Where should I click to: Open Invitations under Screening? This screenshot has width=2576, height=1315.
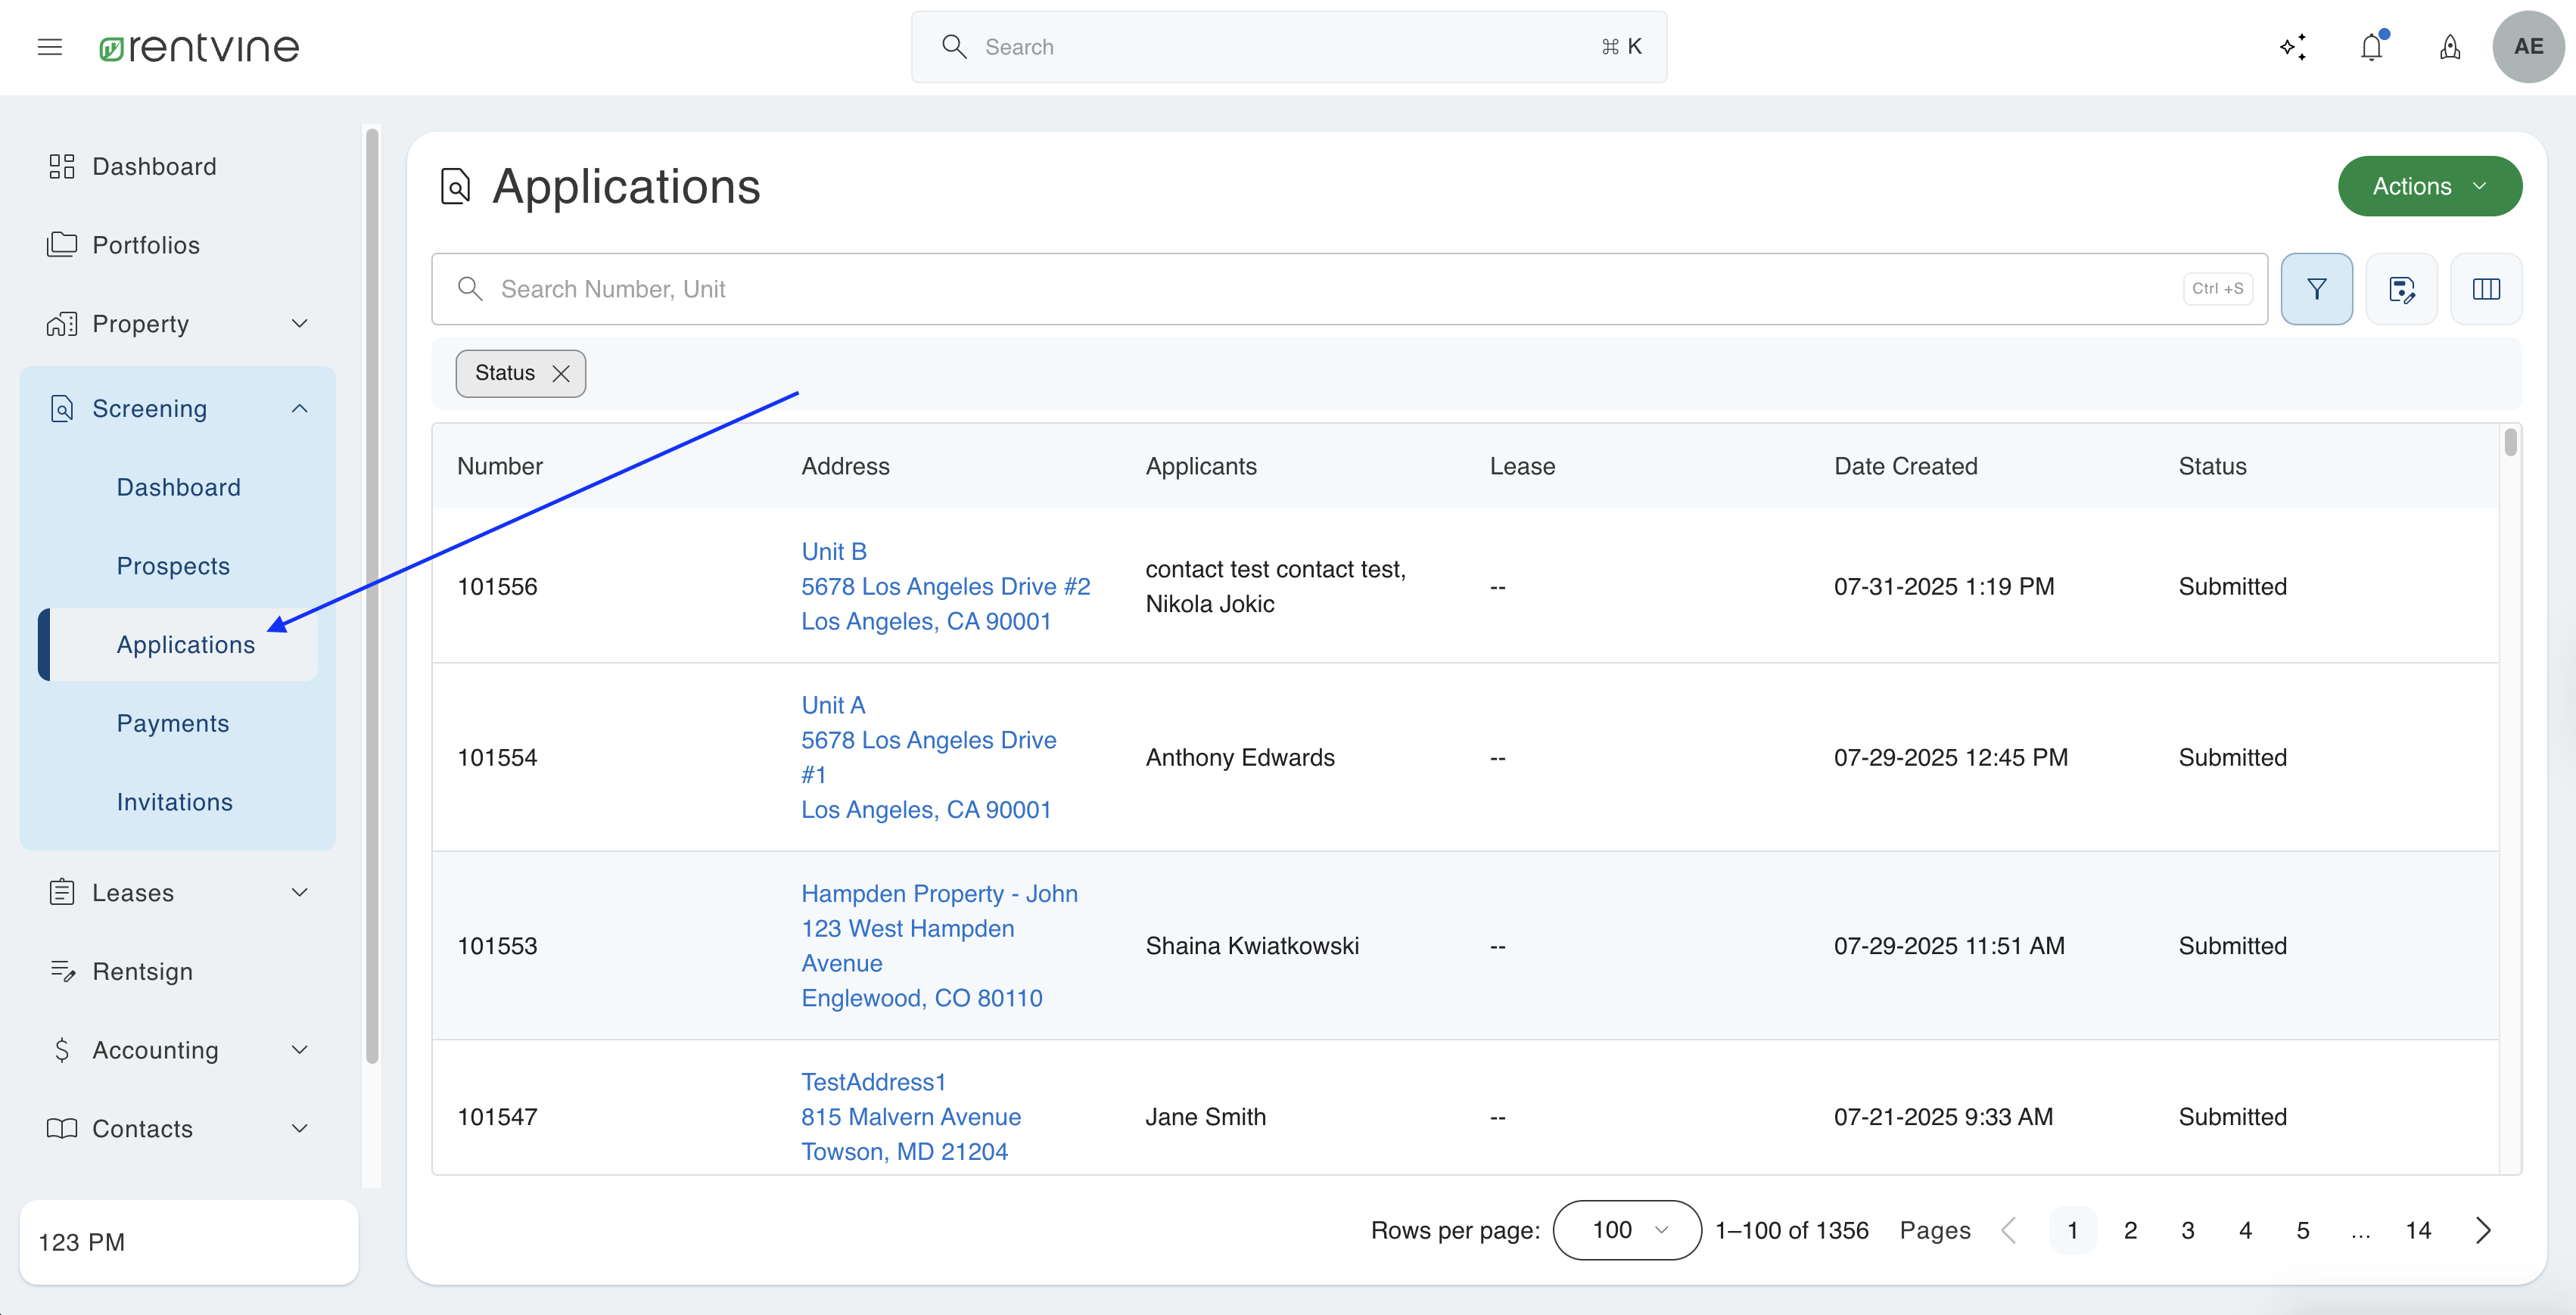pos(175,802)
